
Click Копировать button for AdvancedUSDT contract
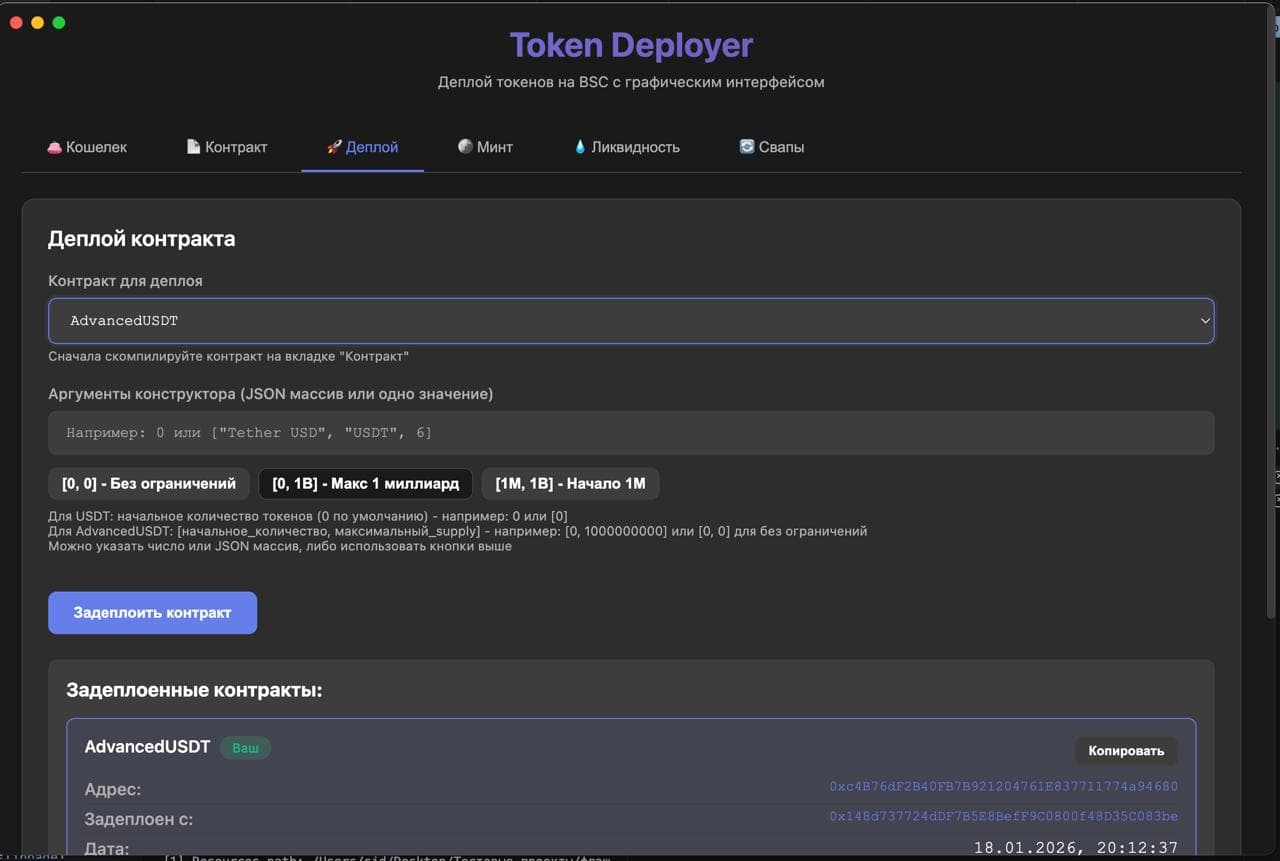coord(1126,751)
